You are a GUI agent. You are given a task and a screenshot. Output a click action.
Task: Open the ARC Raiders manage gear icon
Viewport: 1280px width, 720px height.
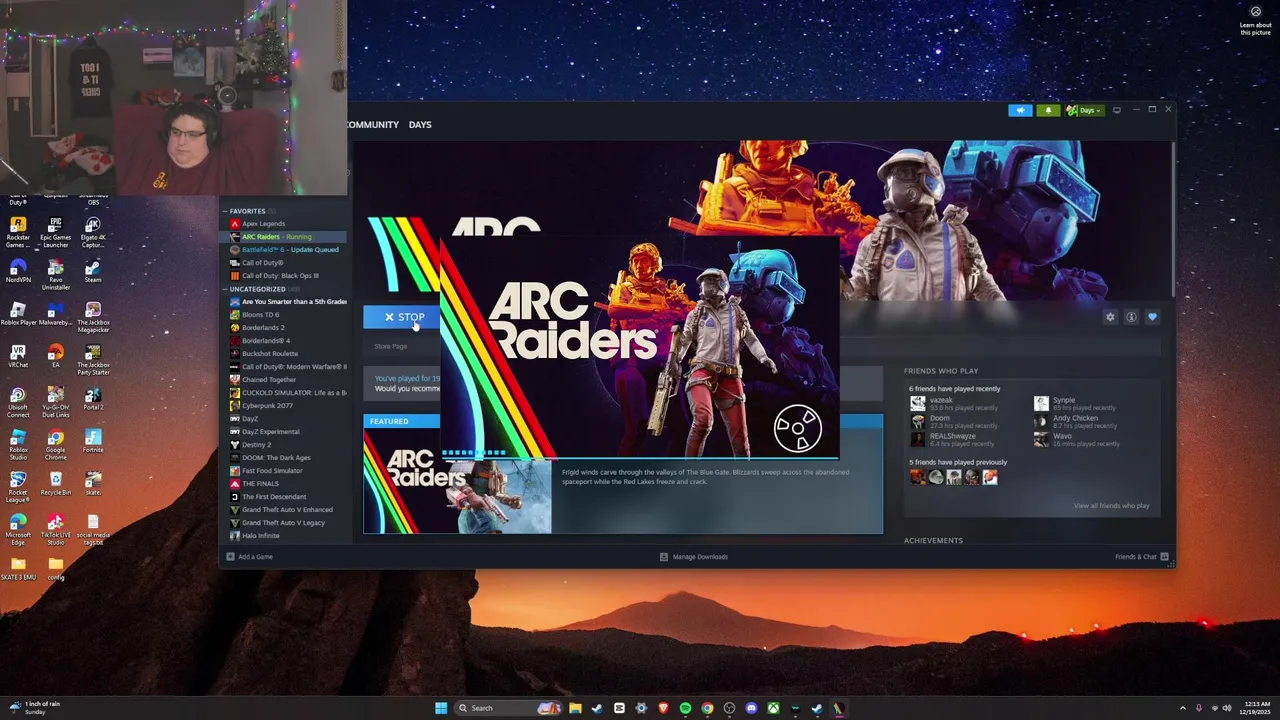coord(1110,317)
